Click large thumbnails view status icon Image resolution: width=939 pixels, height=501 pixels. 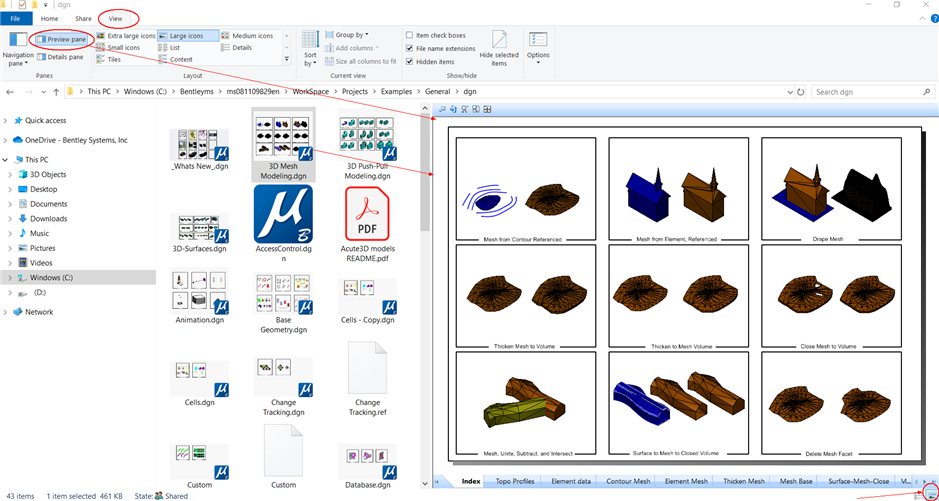pyautogui.click(x=930, y=496)
